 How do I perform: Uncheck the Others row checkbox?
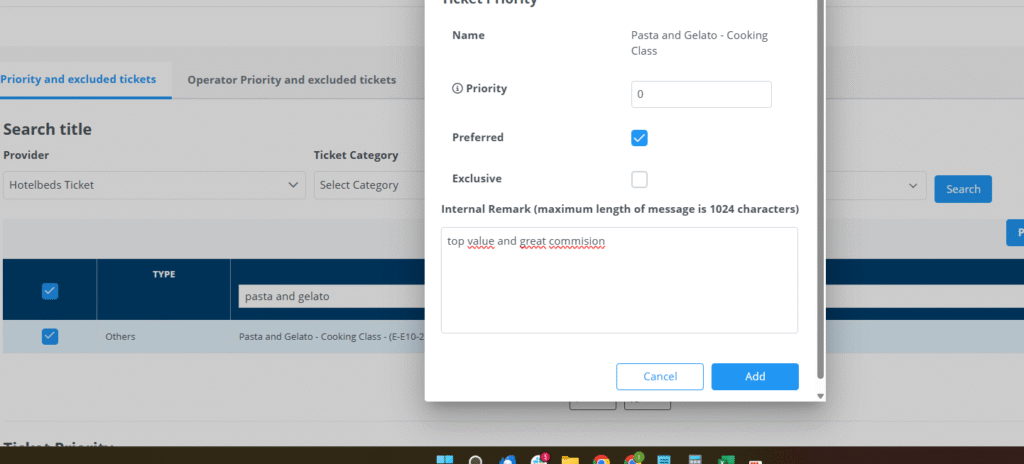(50, 337)
